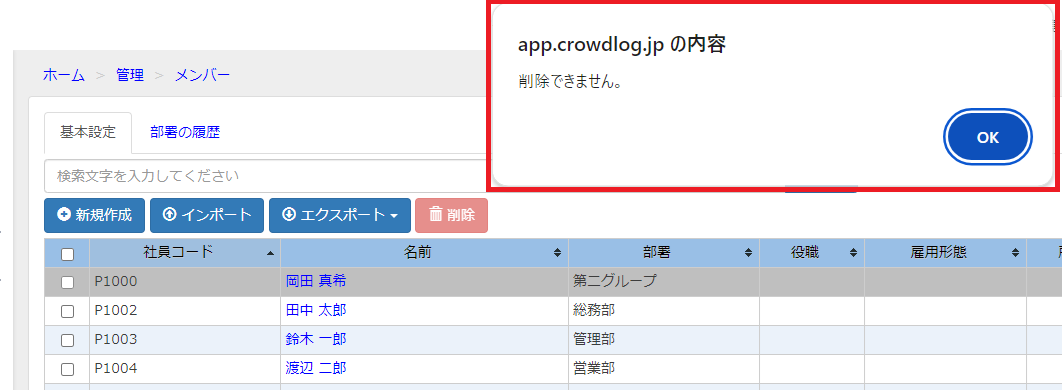Sort by 社員コード column header

click(185, 253)
